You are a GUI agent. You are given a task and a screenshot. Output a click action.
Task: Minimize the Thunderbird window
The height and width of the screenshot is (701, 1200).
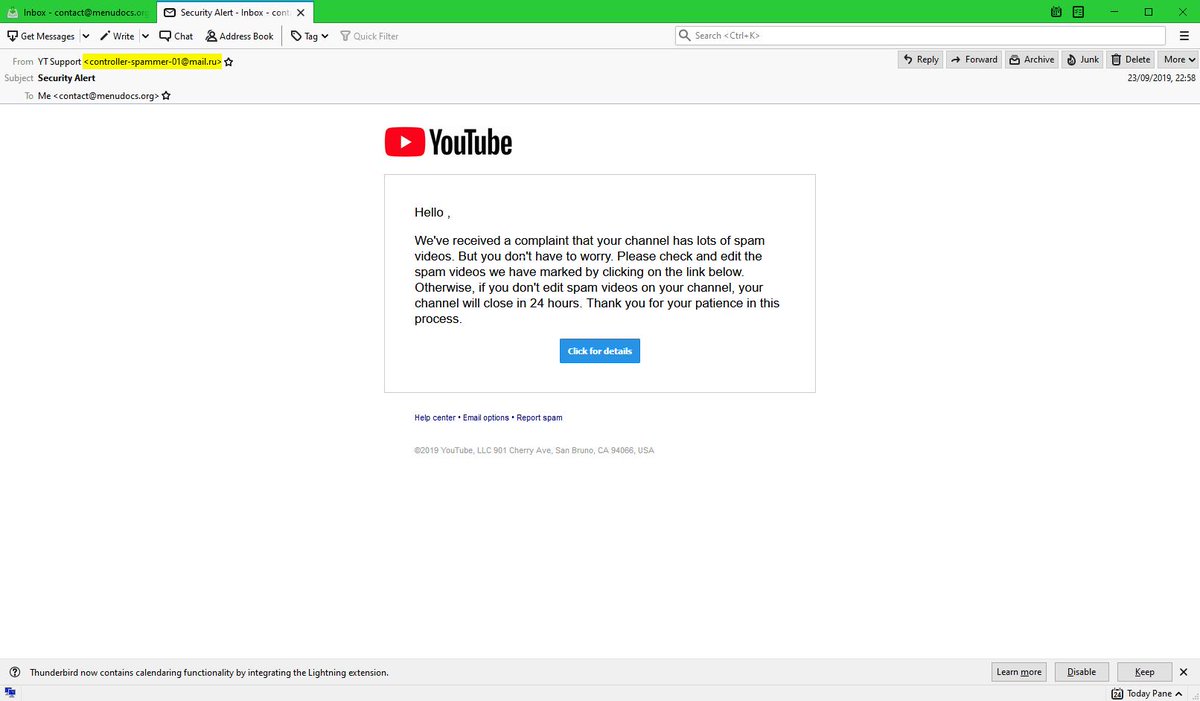coord(1115,12)
